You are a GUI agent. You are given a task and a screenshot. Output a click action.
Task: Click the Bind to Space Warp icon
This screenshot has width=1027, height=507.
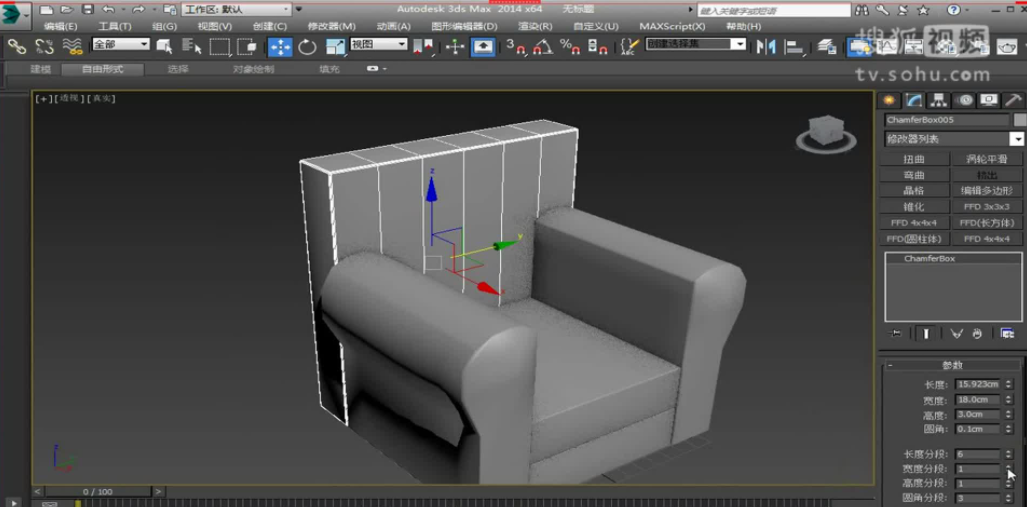[x=72, y=47]
